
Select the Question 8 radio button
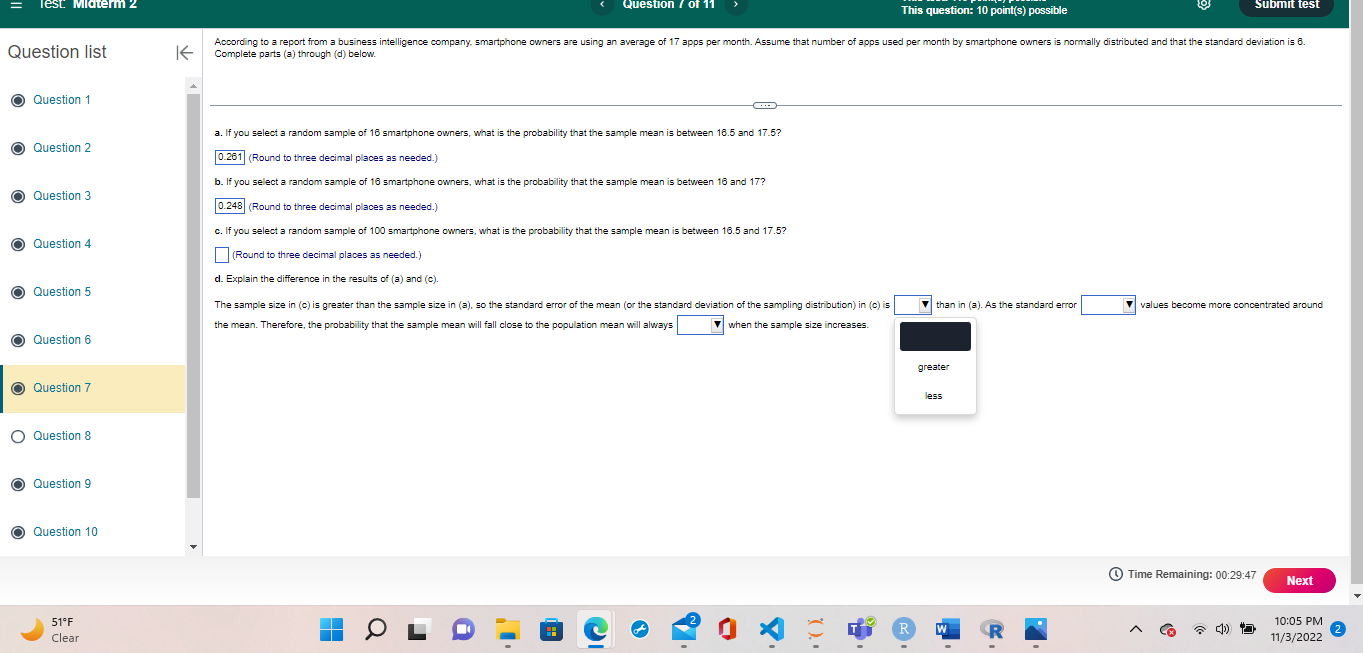point(18,436)
